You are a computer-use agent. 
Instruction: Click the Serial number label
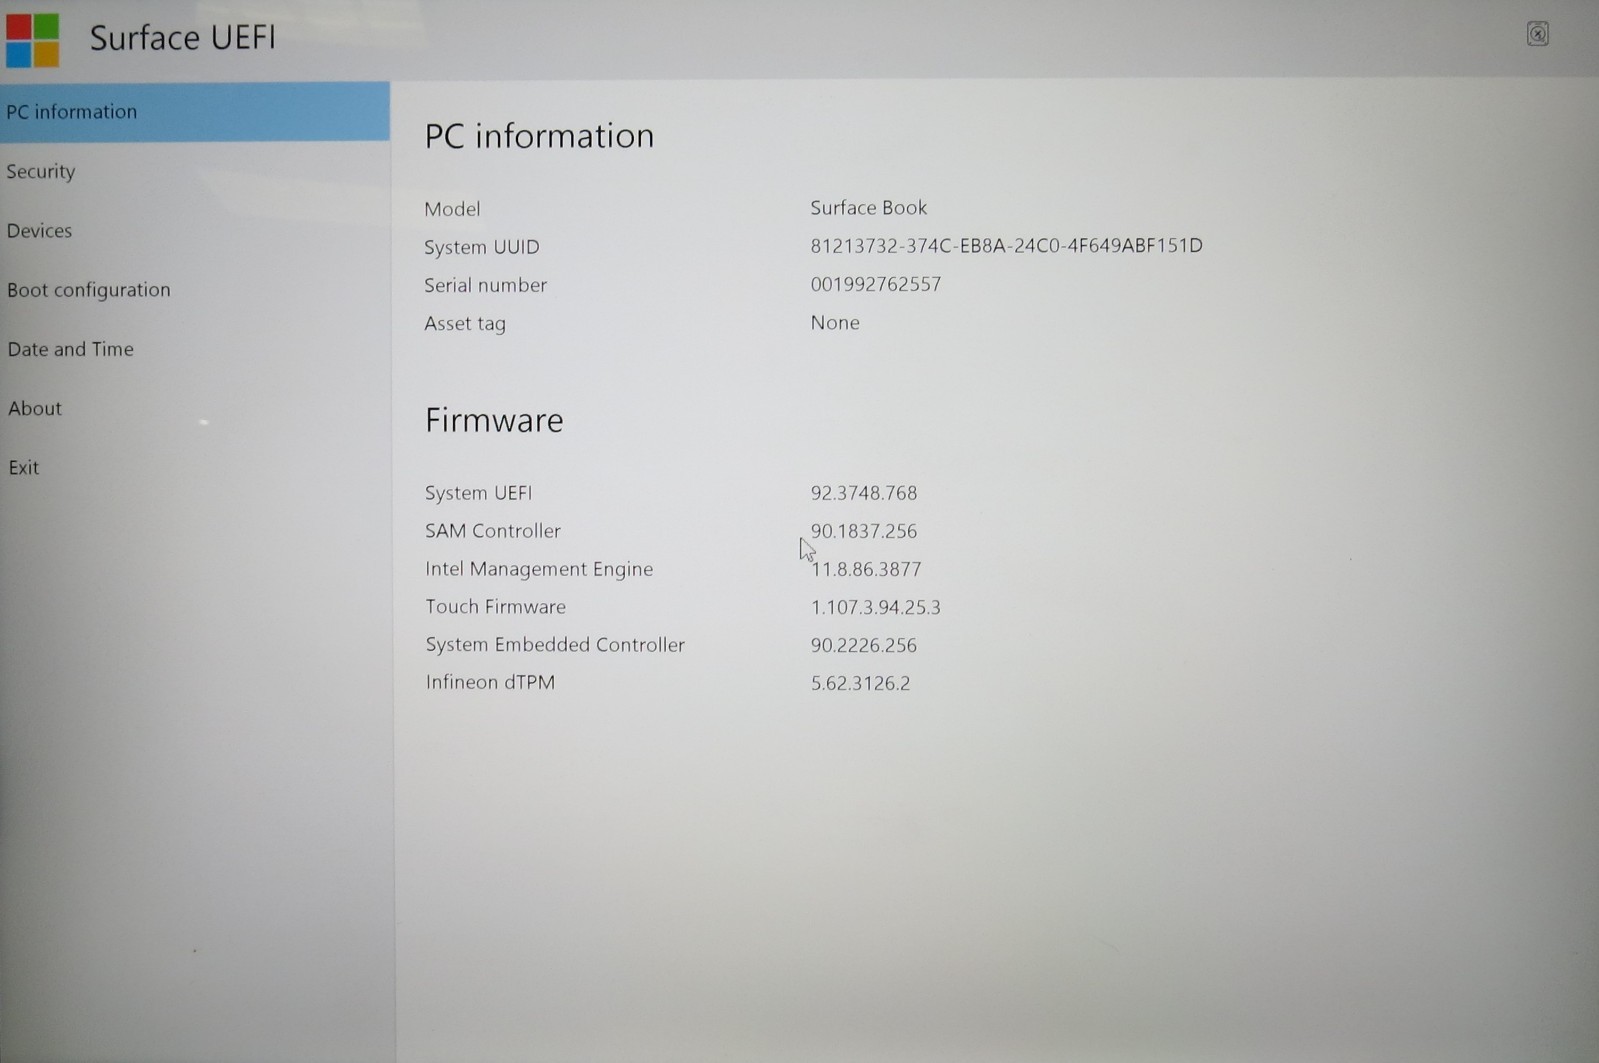pos(485,285)
